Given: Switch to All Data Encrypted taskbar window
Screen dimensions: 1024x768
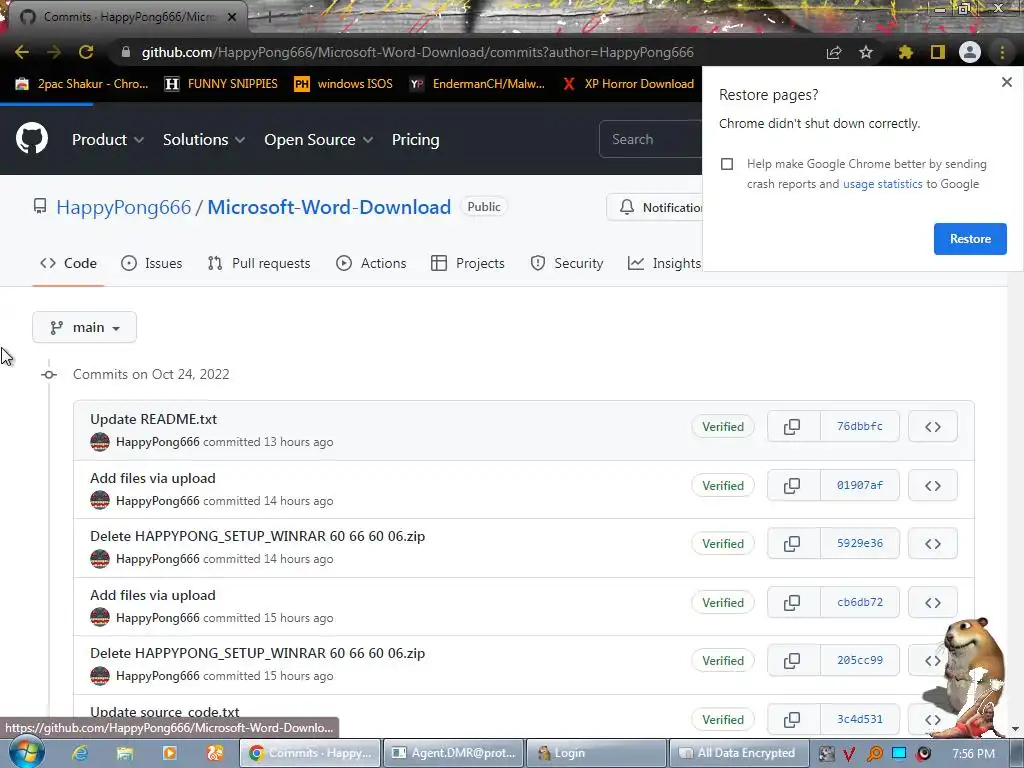Looking at the screenshot, I should (x=739, y=753).
